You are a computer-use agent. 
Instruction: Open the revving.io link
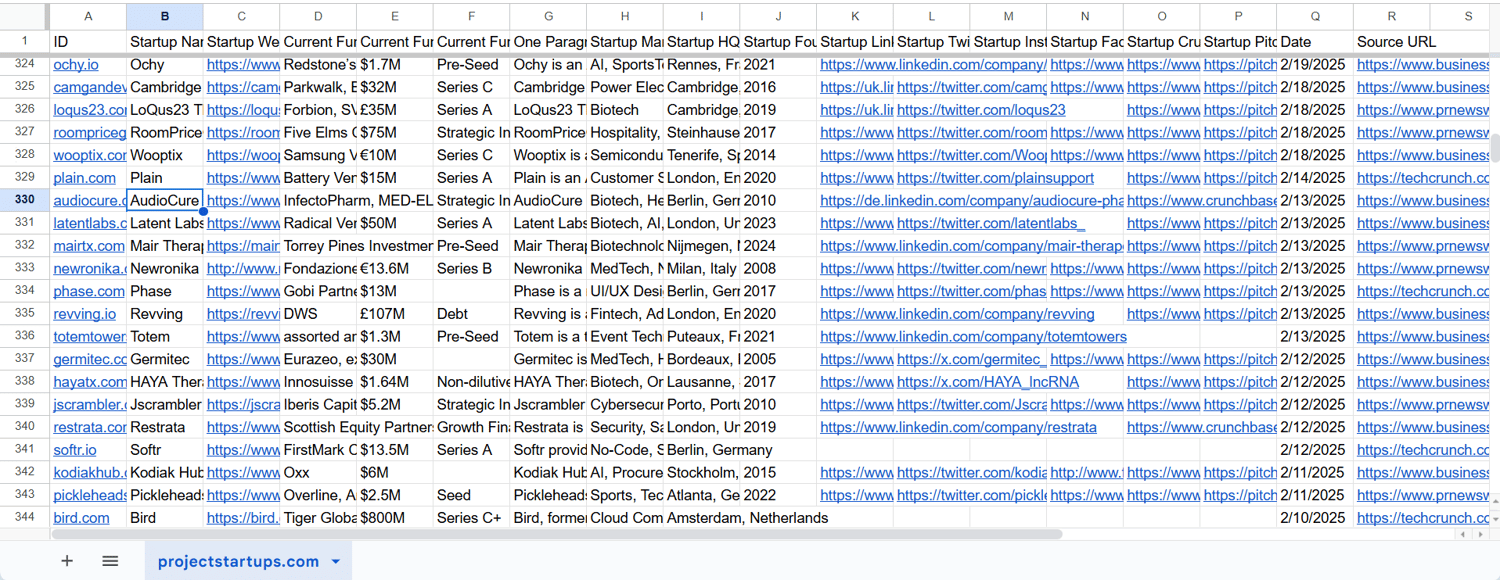84,313
